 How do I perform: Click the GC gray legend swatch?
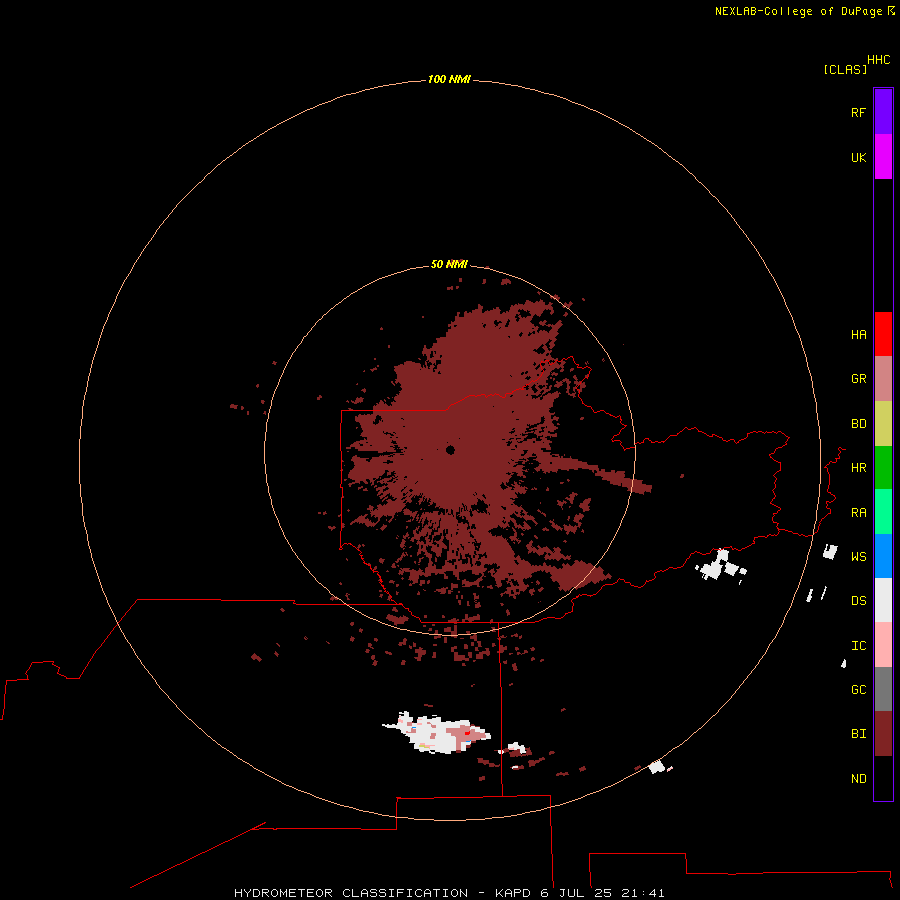883,689
